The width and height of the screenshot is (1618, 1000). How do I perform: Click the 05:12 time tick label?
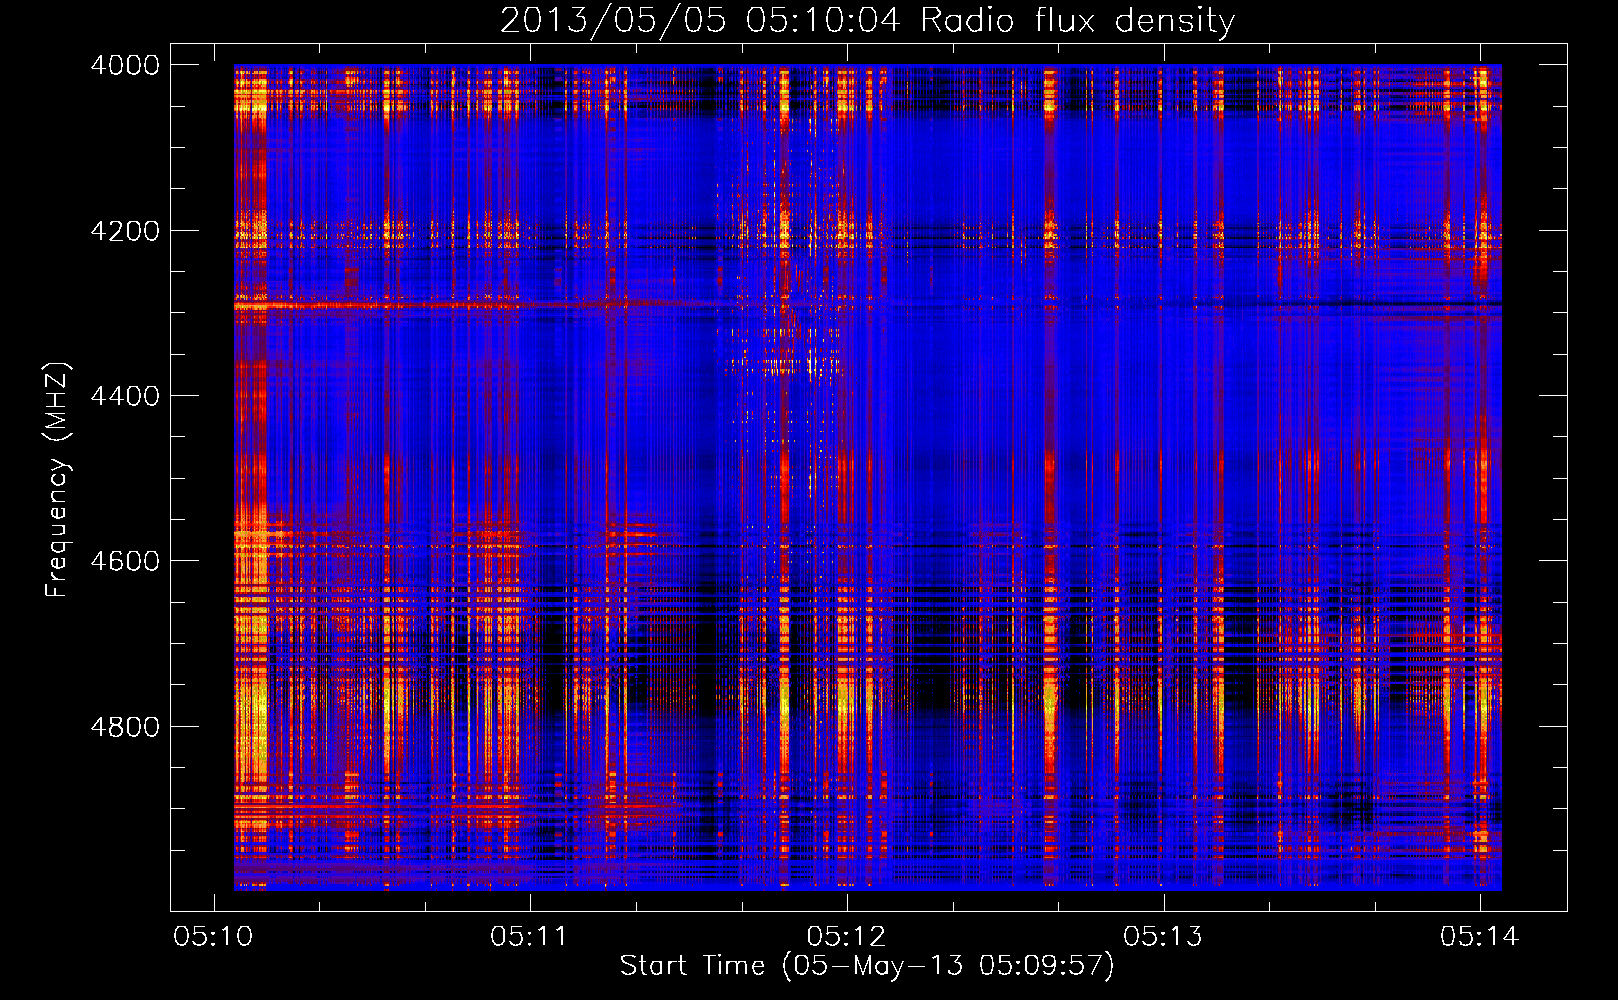(846, 936)
